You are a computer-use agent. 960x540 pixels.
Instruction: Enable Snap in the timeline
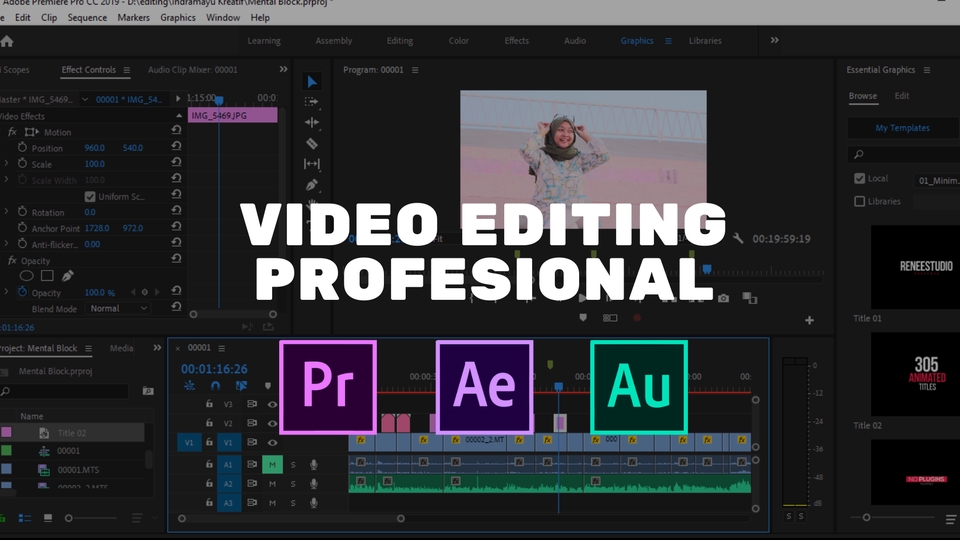point(216,386)
